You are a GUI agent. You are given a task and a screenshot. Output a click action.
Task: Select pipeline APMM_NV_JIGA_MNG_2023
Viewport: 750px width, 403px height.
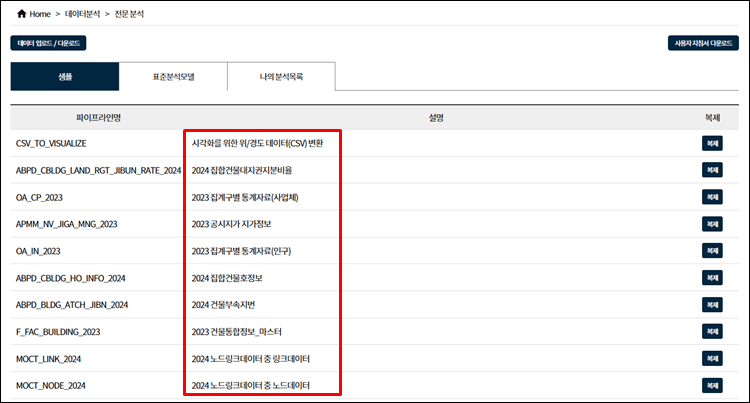[66, 224]
